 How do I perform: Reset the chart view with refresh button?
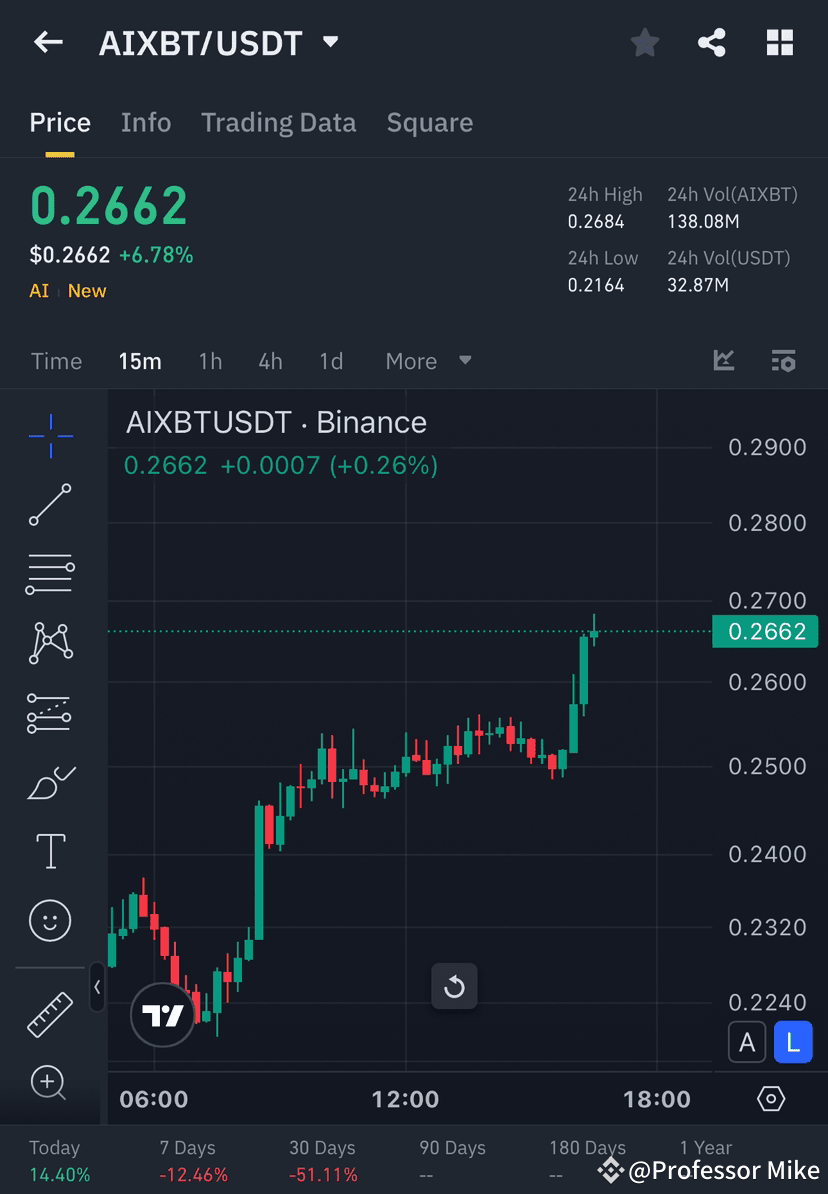coord(454,987)
